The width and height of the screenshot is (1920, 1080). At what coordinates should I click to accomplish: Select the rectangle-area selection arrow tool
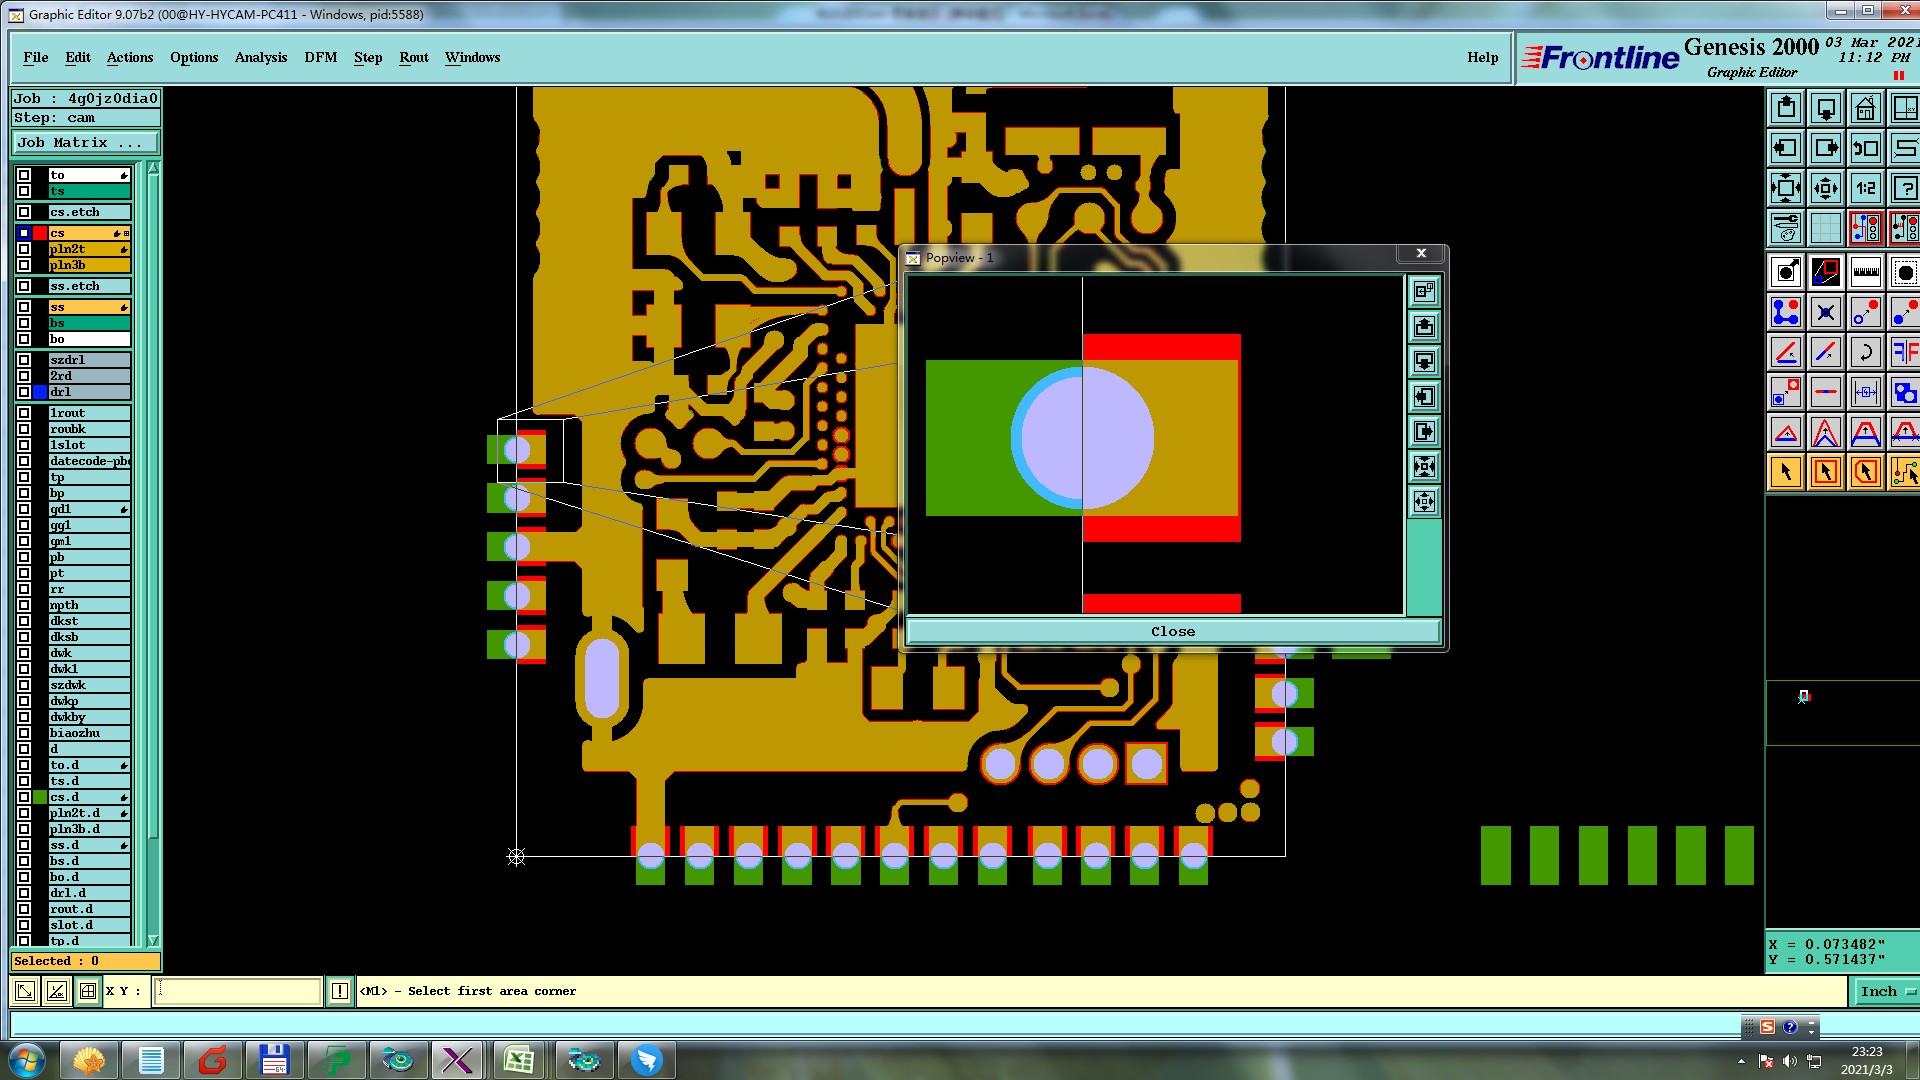click(x=1826, y=472)
